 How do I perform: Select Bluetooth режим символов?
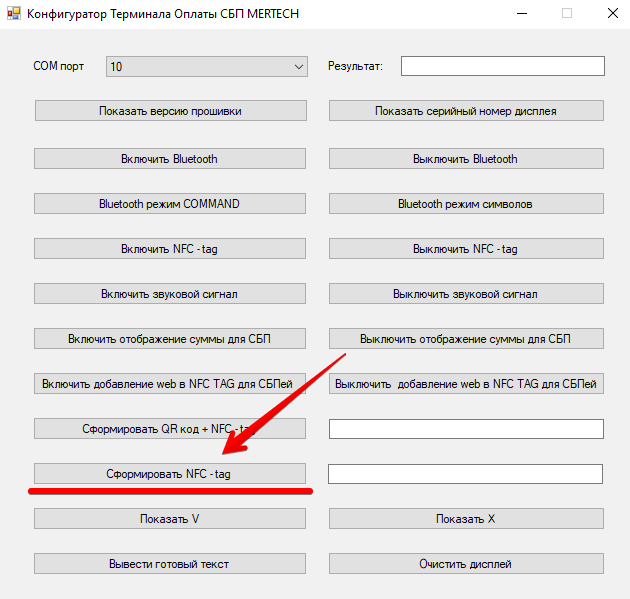pos(466,204)
